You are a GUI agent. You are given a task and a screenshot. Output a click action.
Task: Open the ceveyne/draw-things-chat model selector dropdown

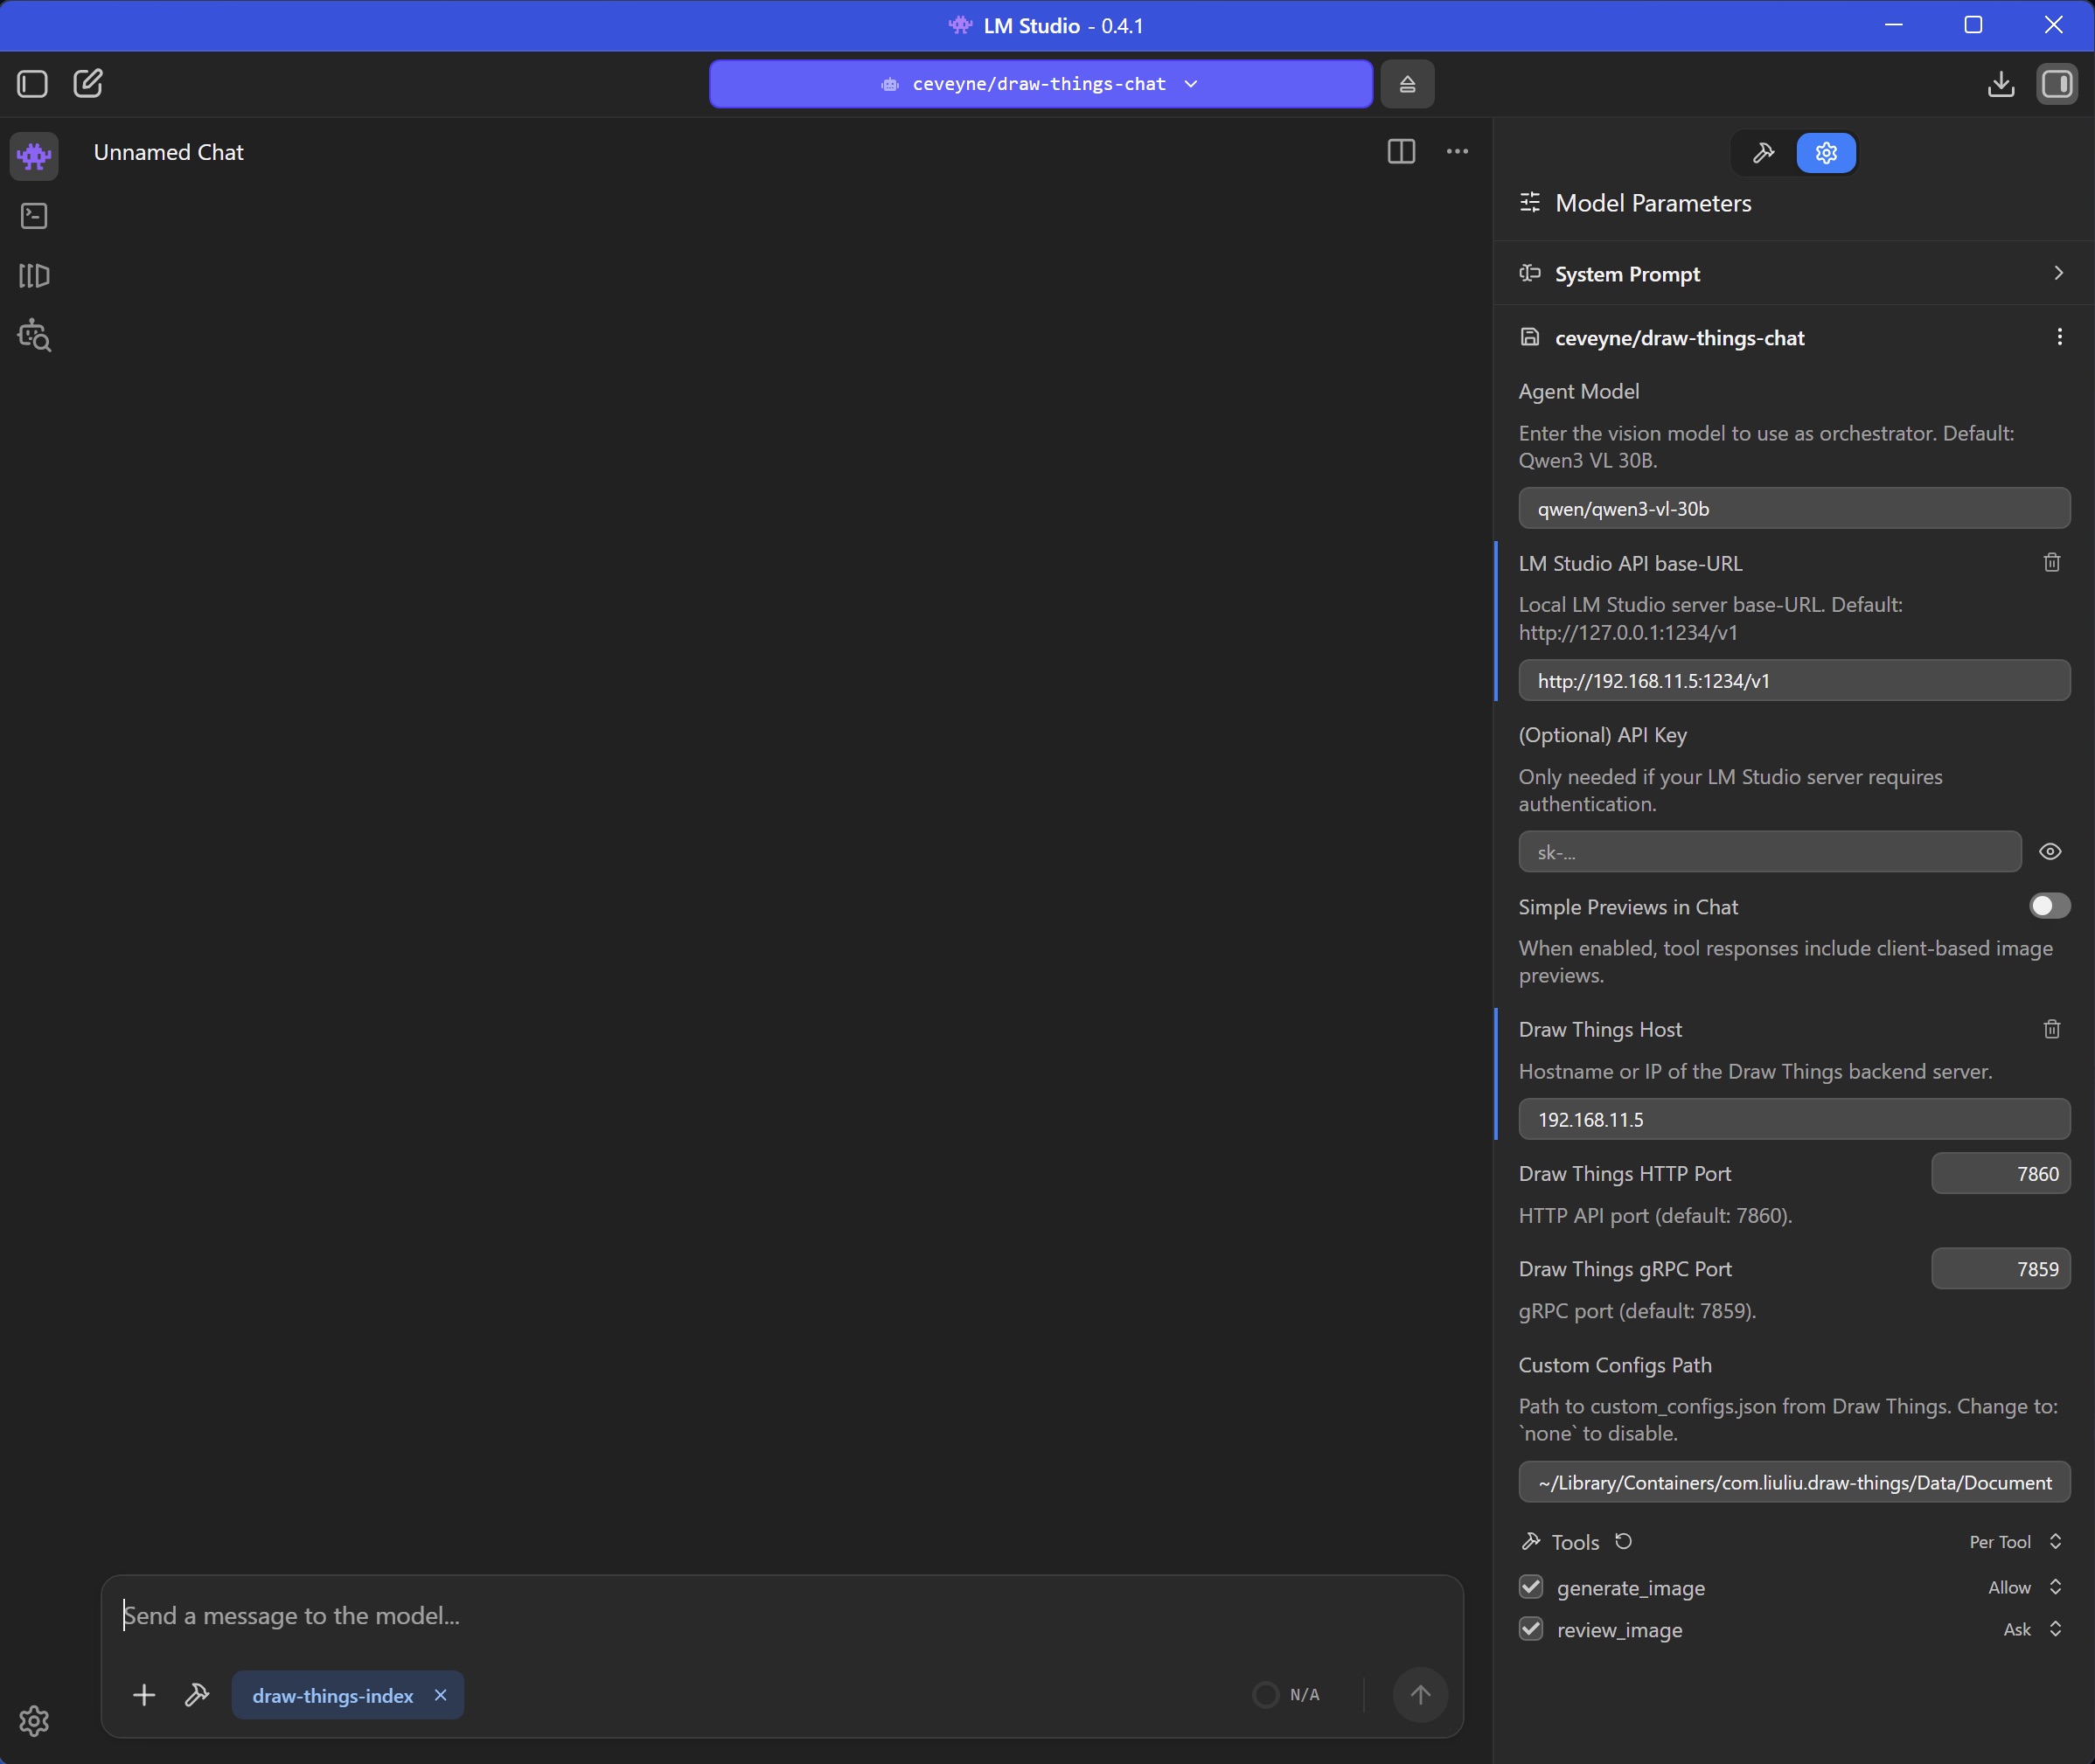[1040, 84]
